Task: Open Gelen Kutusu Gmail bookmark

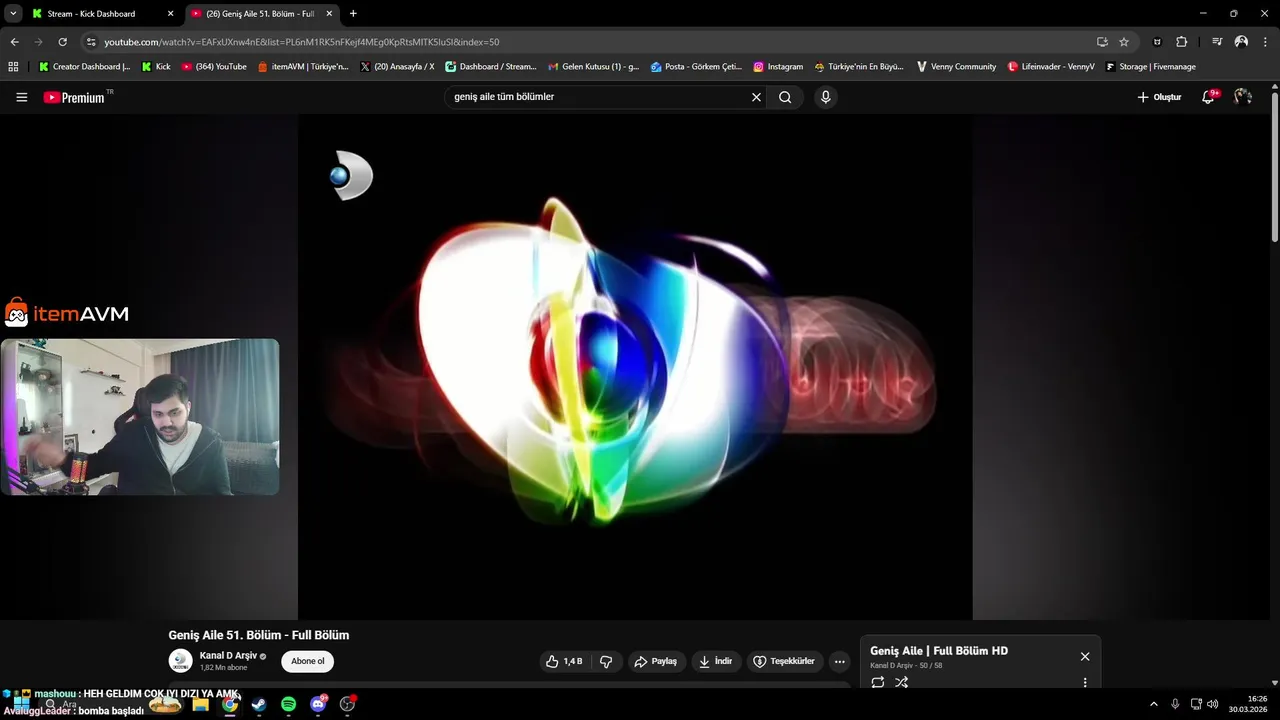Action: 593,67
